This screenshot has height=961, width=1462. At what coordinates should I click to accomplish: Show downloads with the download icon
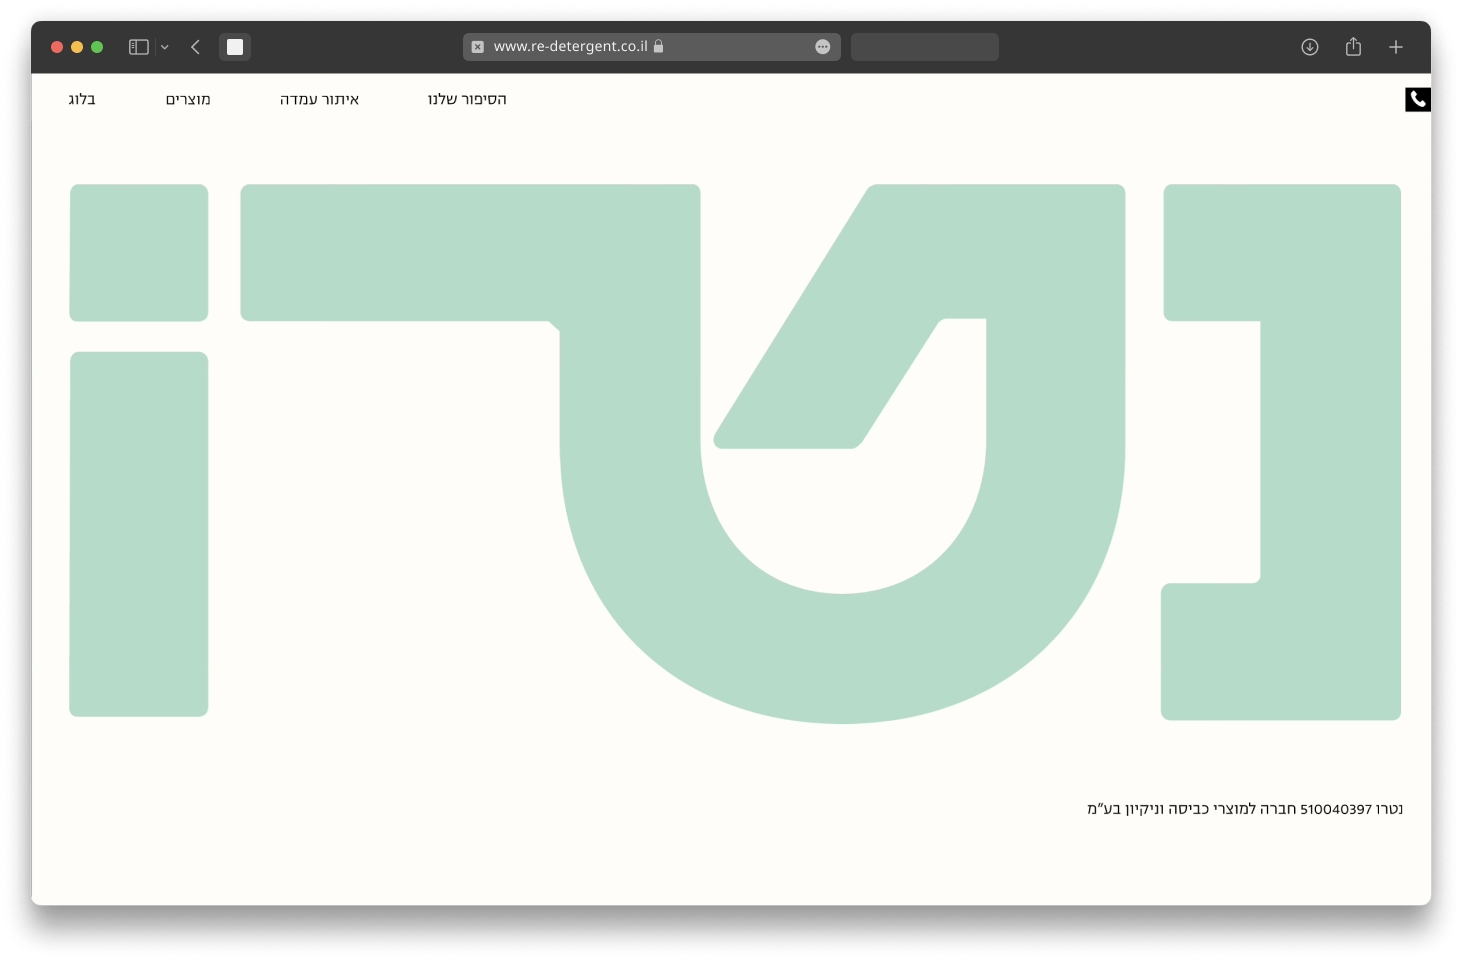pos(1310,47)
